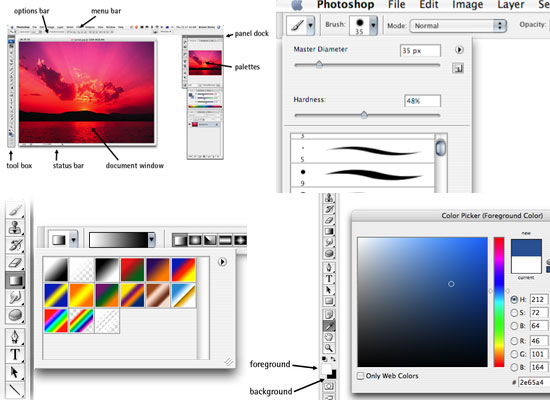Open the Layer menu

tap(511, 5)
